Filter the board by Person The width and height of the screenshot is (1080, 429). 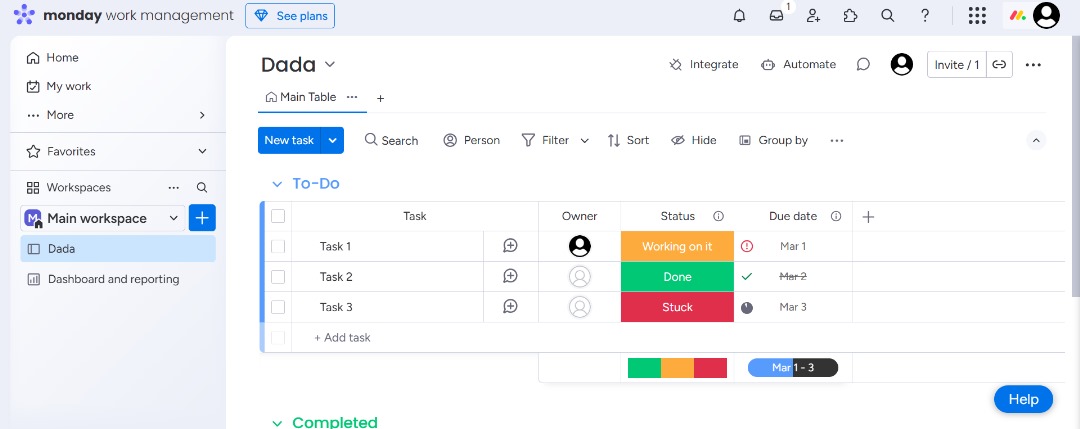[x=472, y=140]
